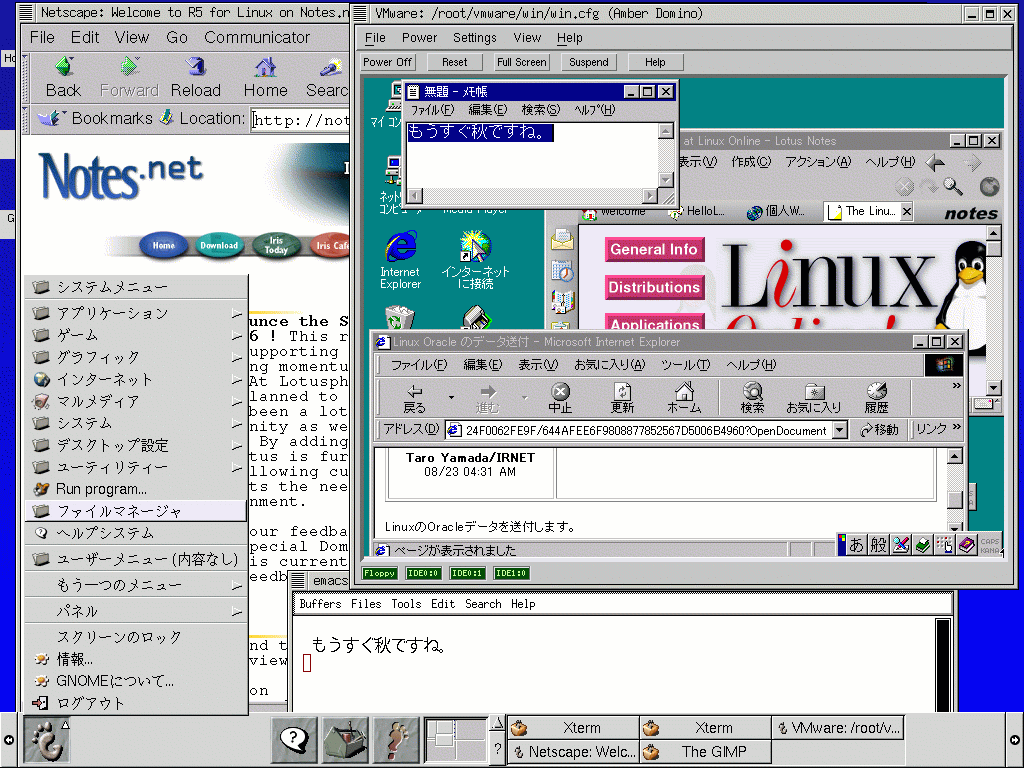Click the Distributions link in Lotus Notes
The height and width of the screenshot is (768, 1024).
[654, 287]
